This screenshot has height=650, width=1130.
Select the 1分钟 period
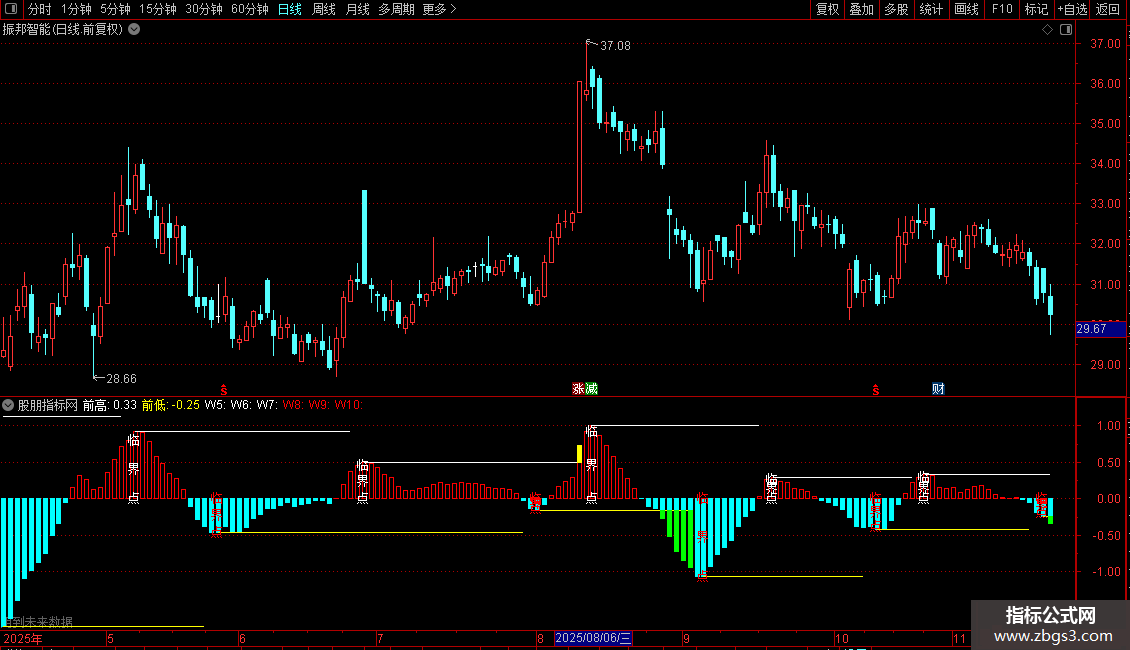(x=76, y=9)
